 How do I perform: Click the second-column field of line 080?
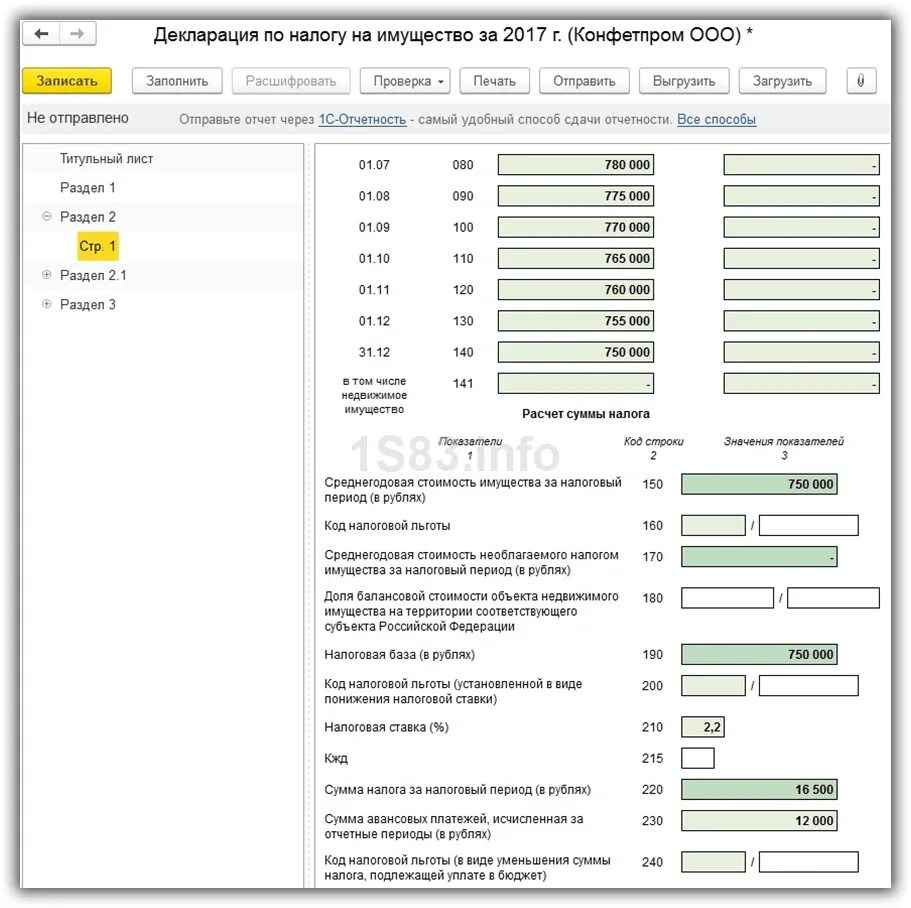(x=801, y=164)
